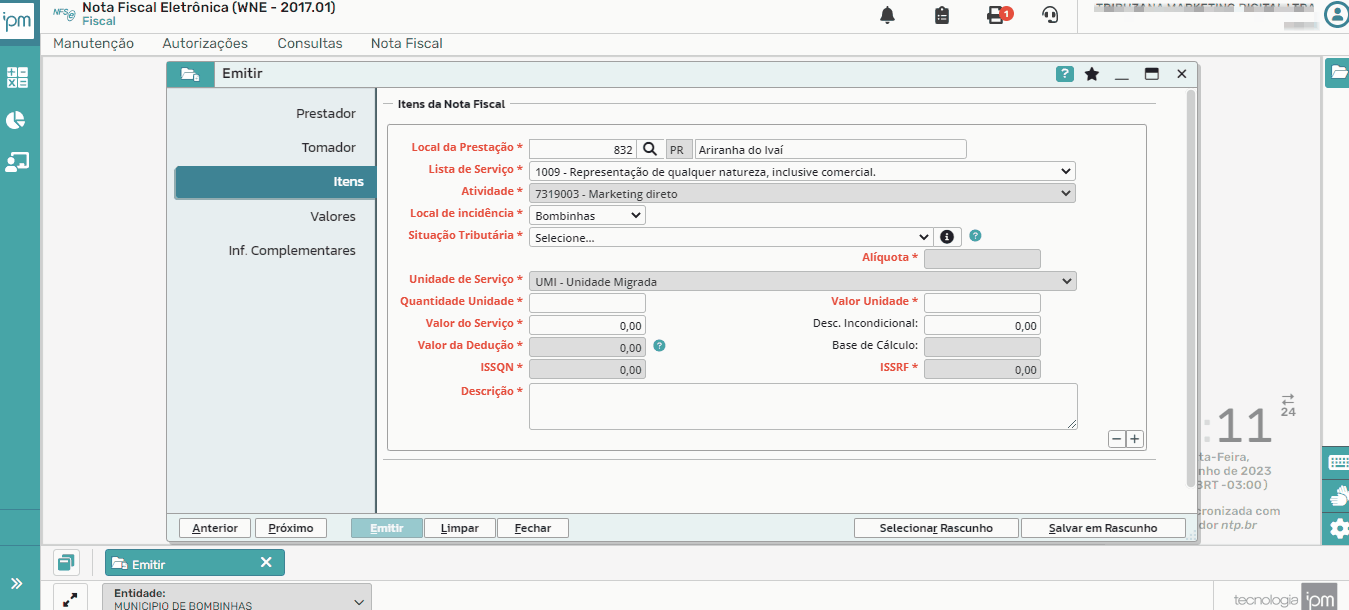This screenshot has height=610, width=1349.
Task: Mark Emitir window as favorite
Action: point(1092,74)
